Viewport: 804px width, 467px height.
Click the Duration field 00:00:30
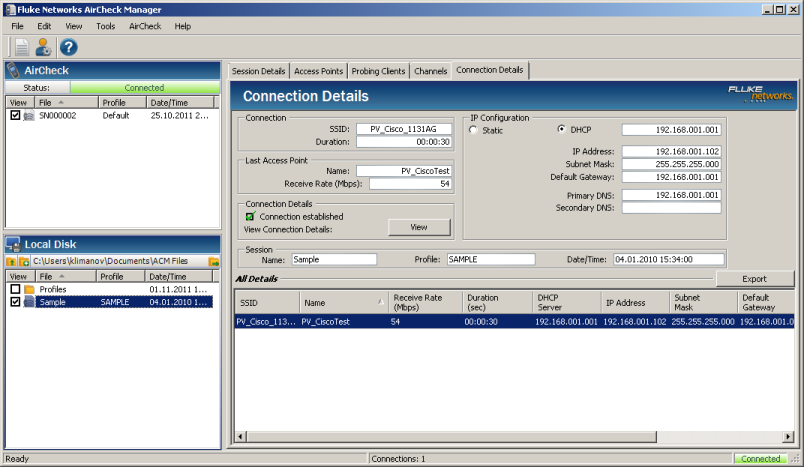pyautogui.click(x=404, y=142)
